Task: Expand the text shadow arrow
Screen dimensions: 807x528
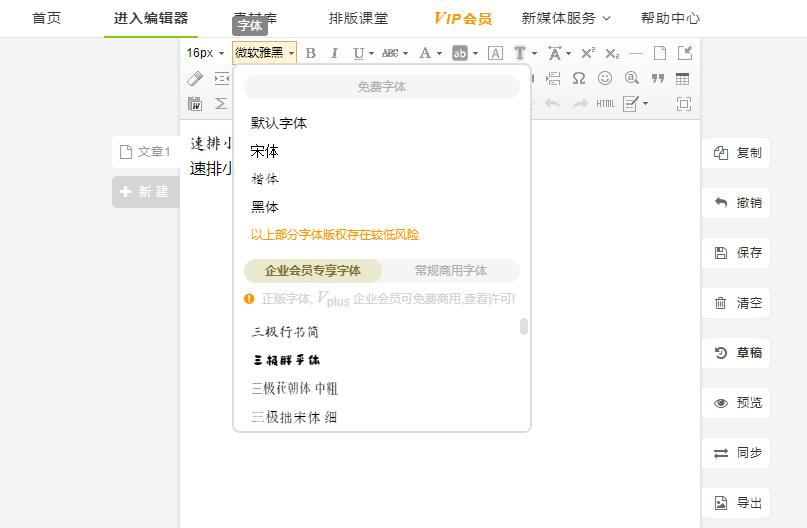Action: (534, 54)
